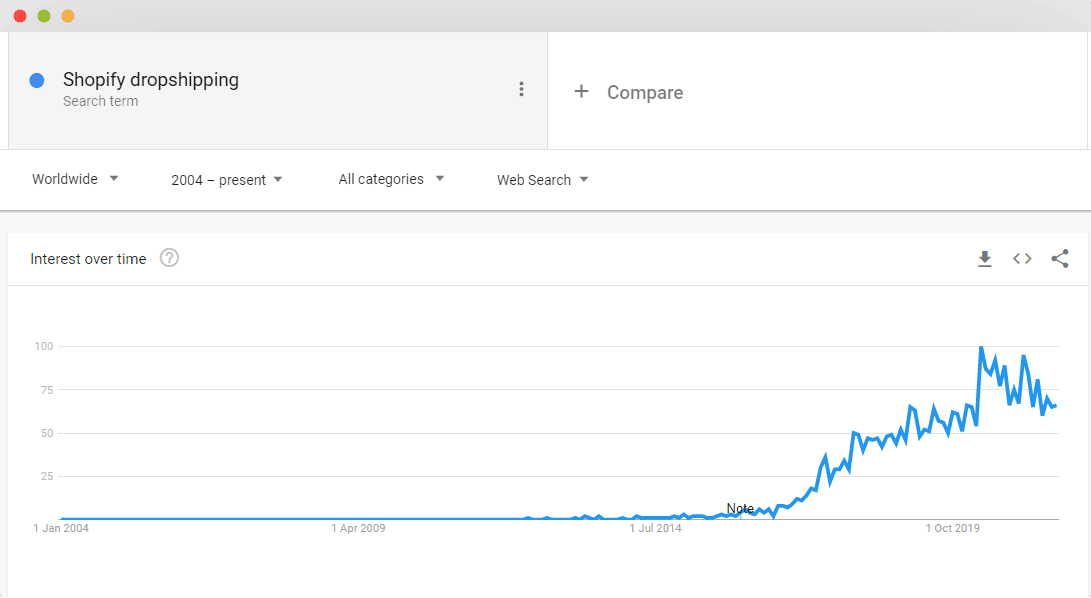This screenshot has height=598, width=1091.
Task: Click the Interest over time heading
Action: [88, 259]
